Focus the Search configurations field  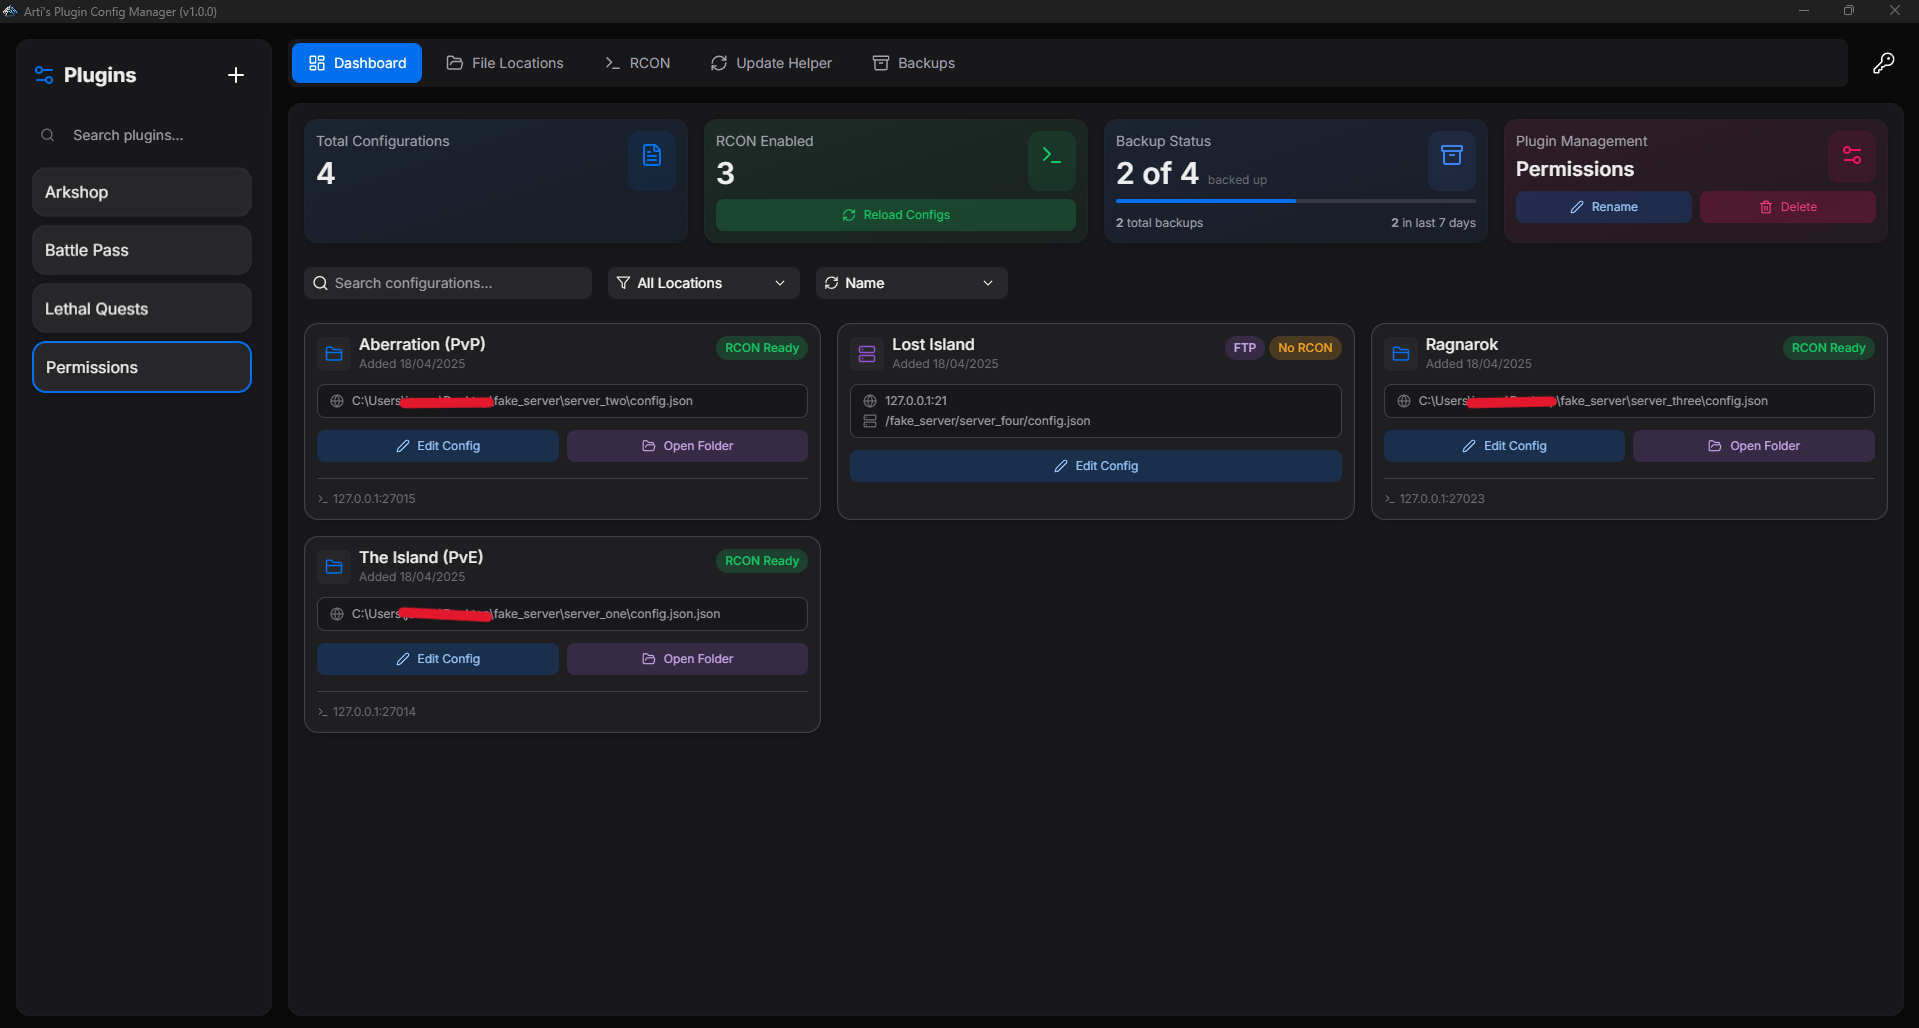pos(448,283)
